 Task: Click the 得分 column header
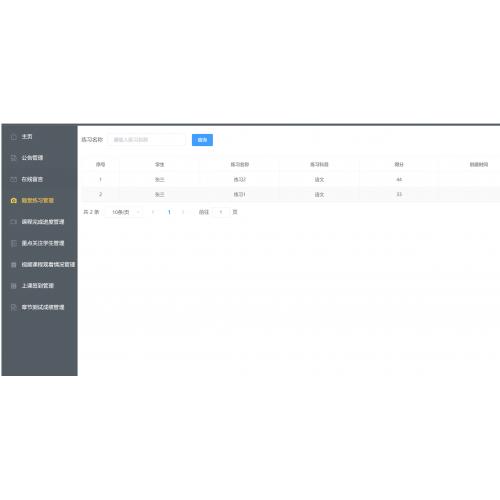click(x=399, y=164)
